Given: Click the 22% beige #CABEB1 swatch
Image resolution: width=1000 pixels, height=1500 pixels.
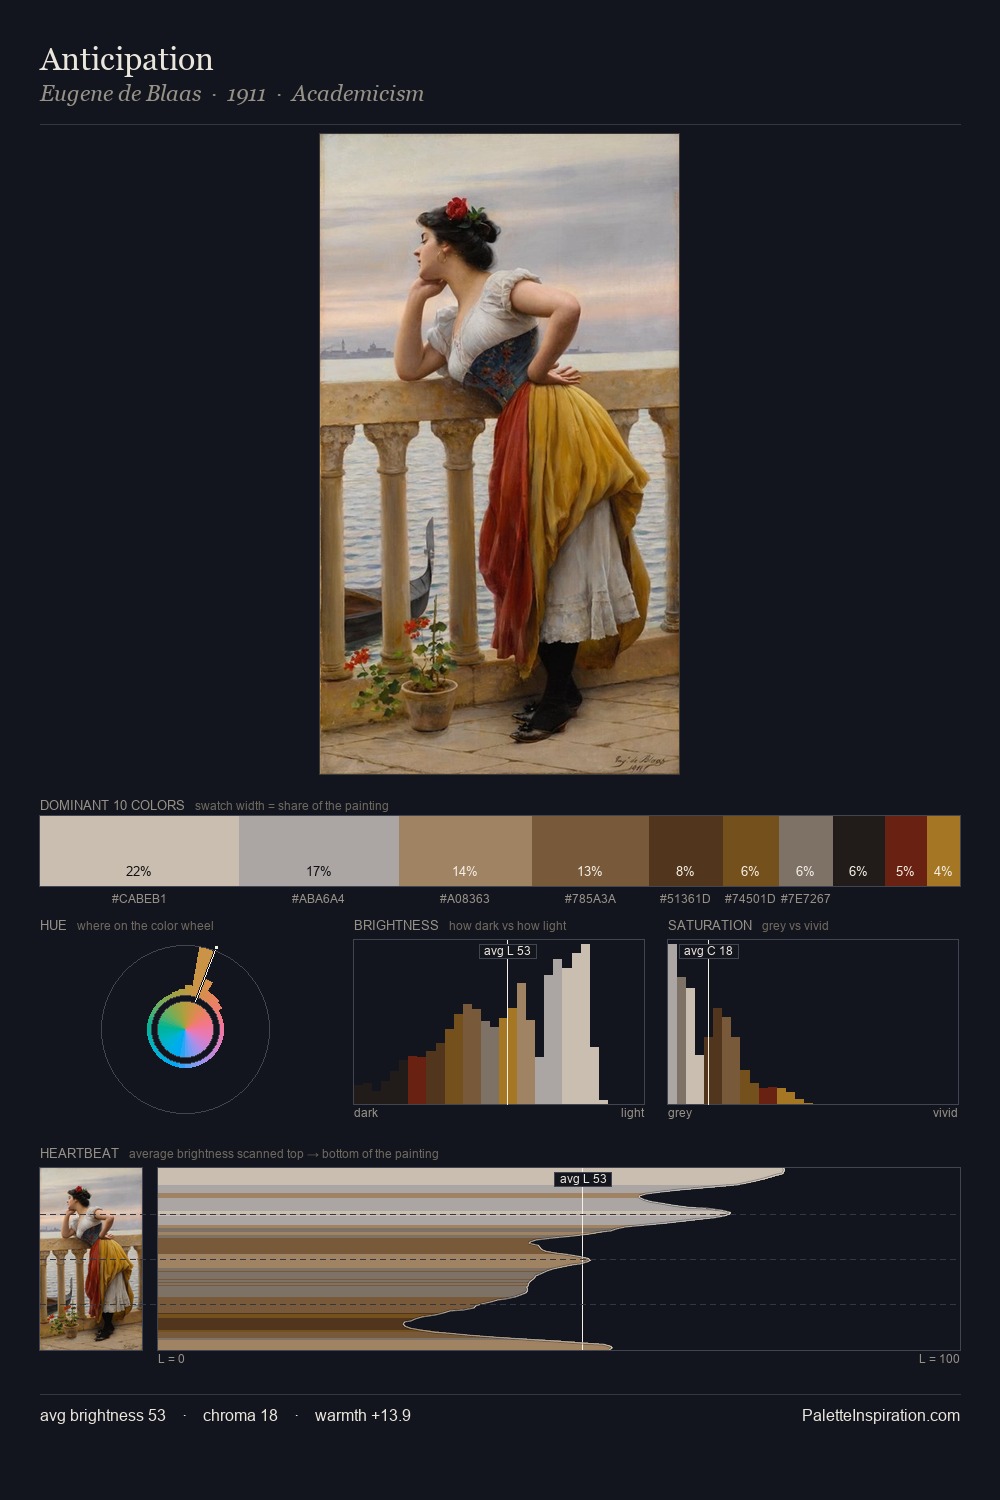Looking at the screenshot, I should [139, 851].
